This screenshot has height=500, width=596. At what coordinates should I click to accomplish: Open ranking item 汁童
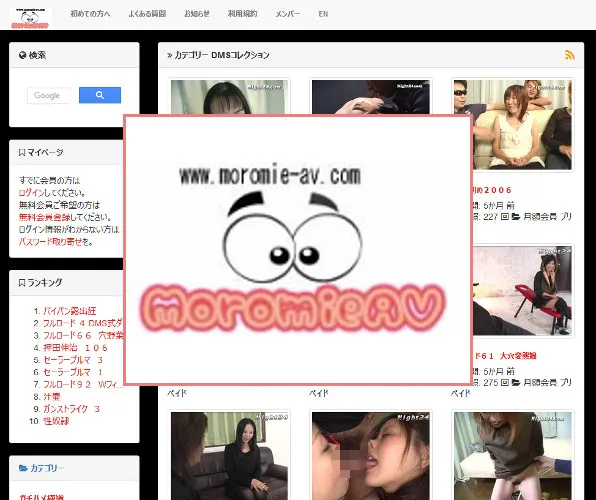point(52,397)
